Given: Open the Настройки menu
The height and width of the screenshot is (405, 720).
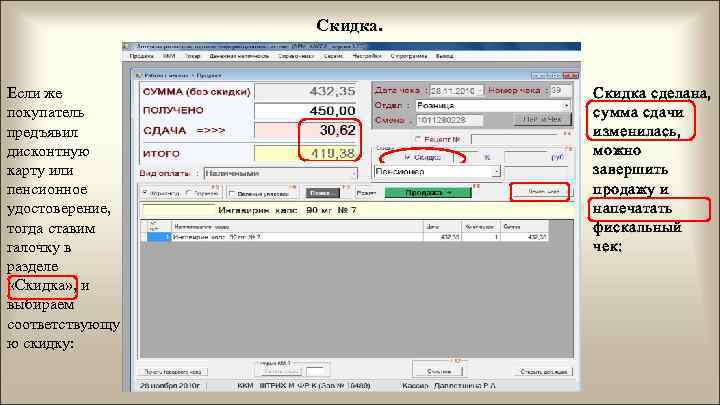Looking at the screenshot, I should pos(367,56).
